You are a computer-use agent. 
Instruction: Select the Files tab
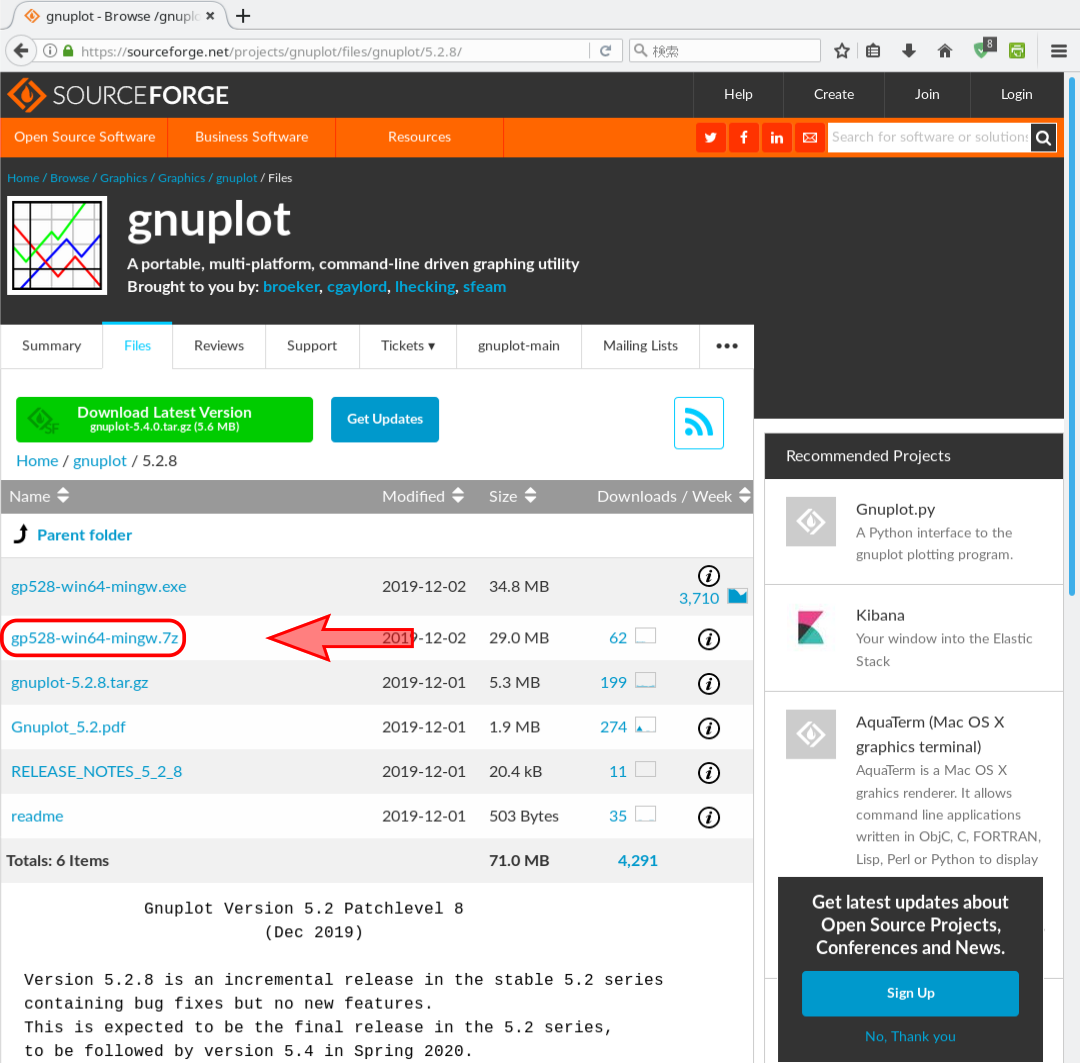point(138,346)
